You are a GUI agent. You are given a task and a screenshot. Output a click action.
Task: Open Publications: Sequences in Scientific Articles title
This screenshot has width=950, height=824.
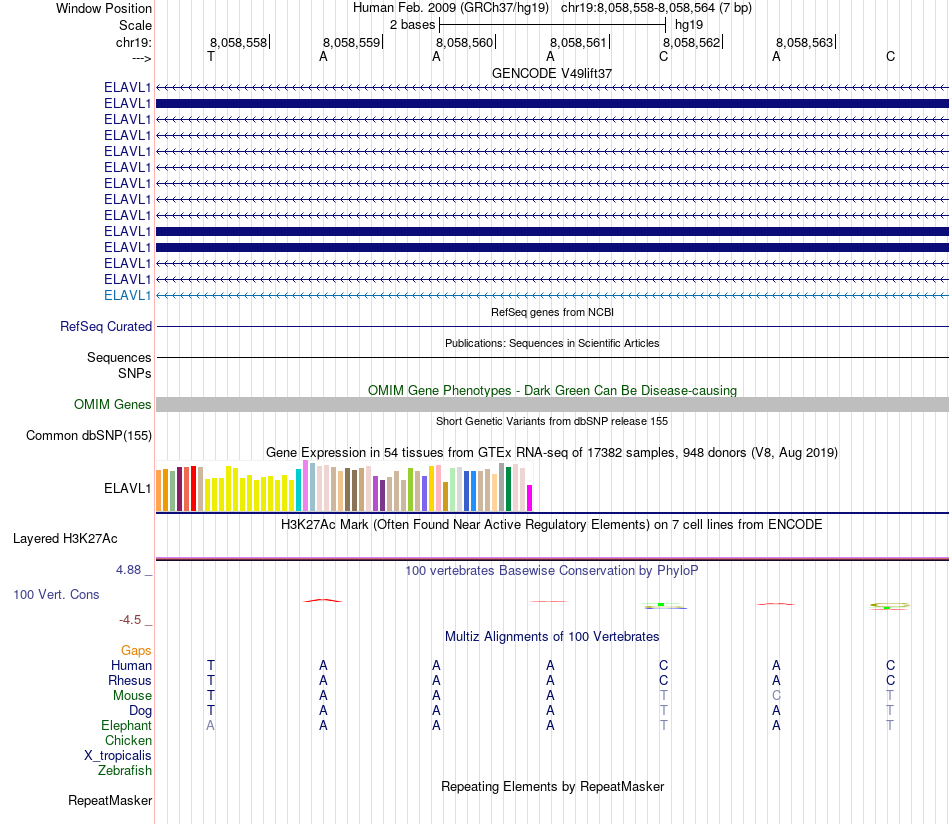click(x=552, y=343)
